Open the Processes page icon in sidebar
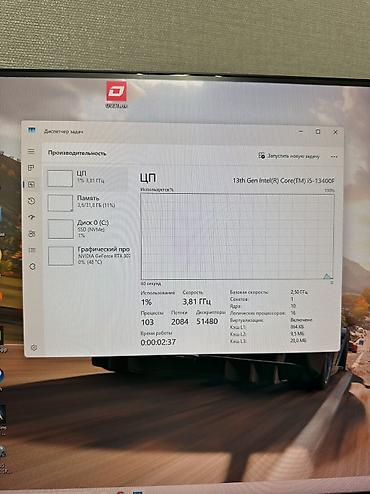This screenshot has height=494, width=370. pyautogui.click(x=31, y=168)
